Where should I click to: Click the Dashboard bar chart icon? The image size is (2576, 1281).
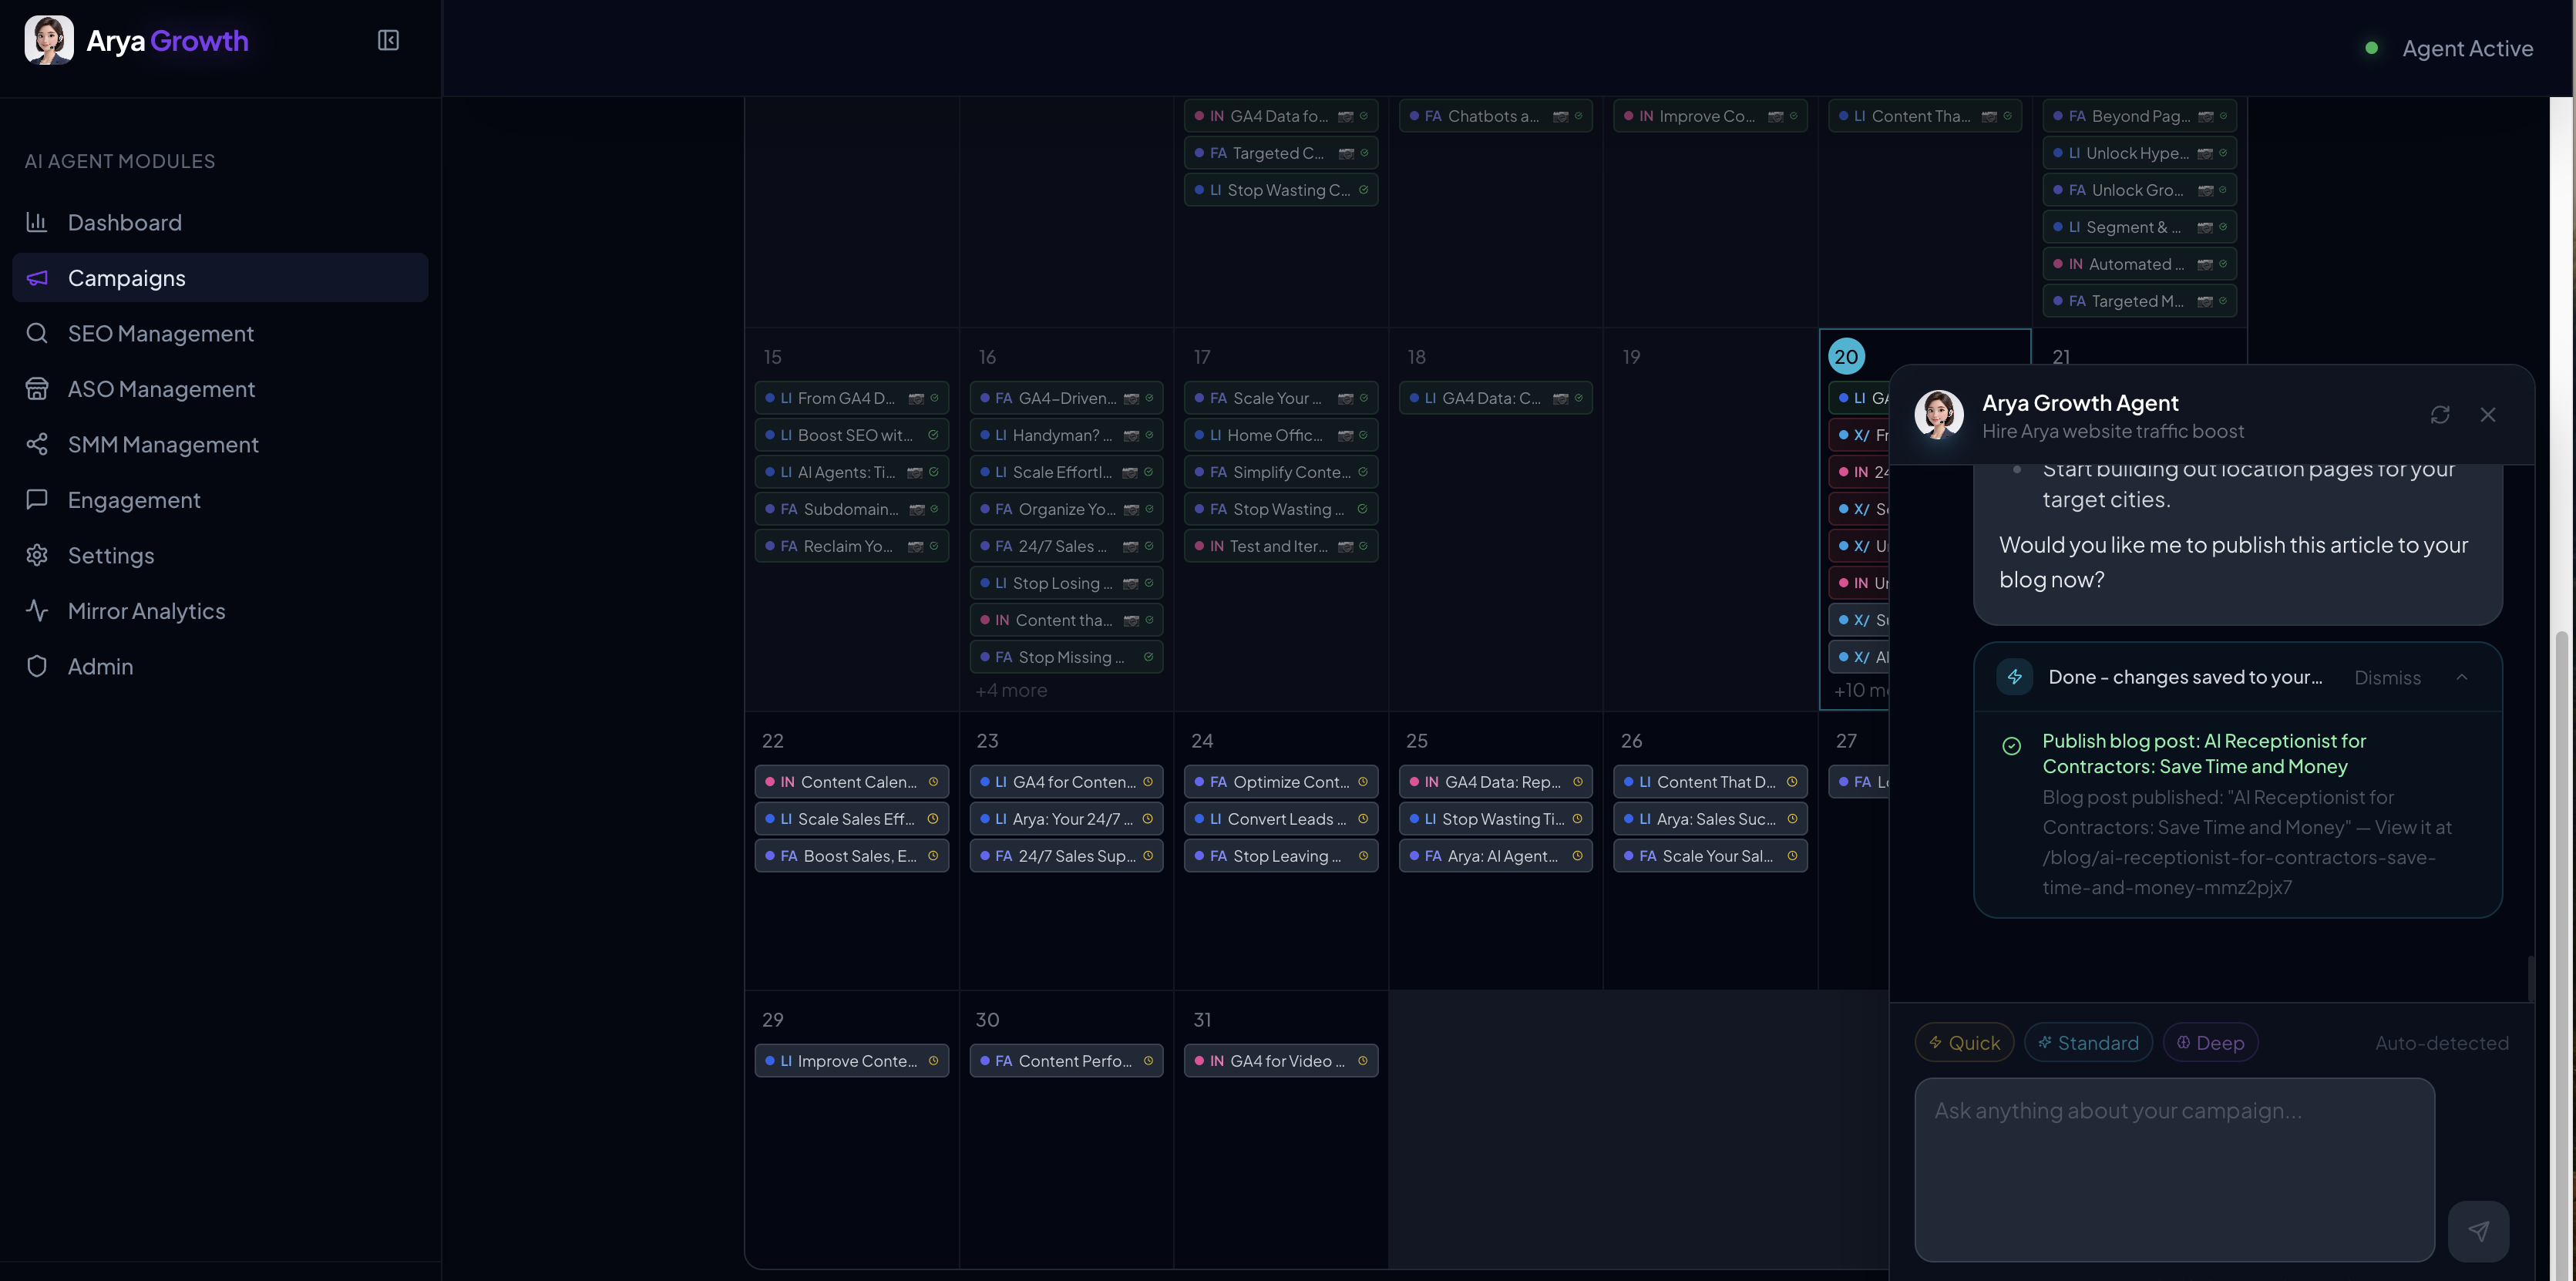[37, 222]
